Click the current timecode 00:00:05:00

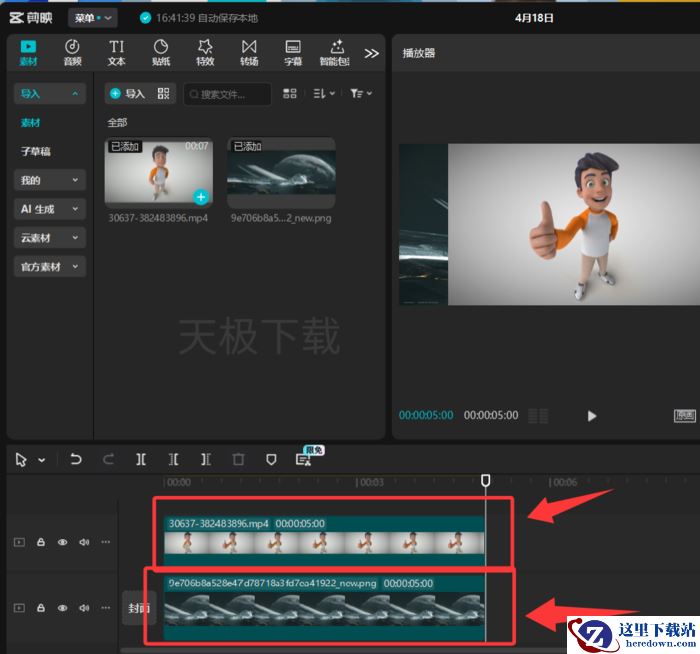click(x=426, y=415)
